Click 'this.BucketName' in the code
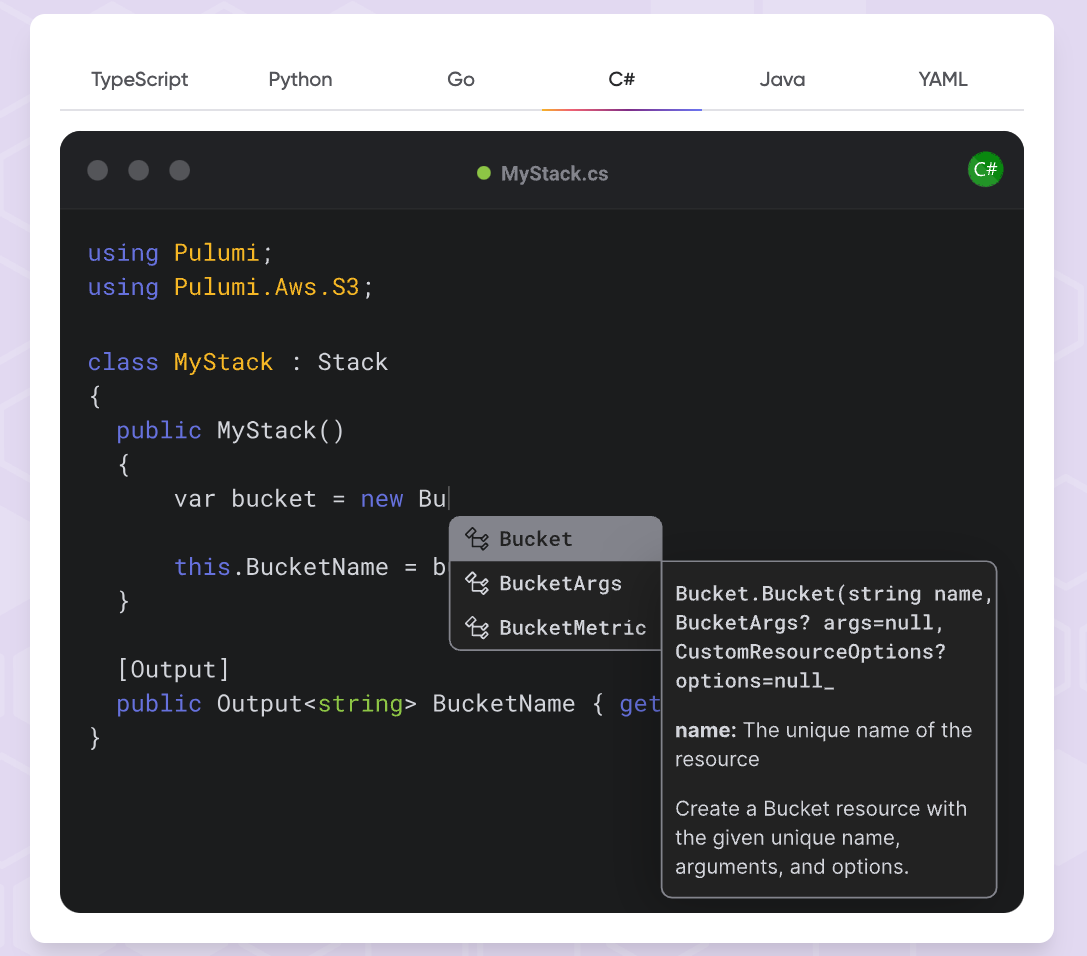This screenshot has height=956, width=1087. [281, 567]
